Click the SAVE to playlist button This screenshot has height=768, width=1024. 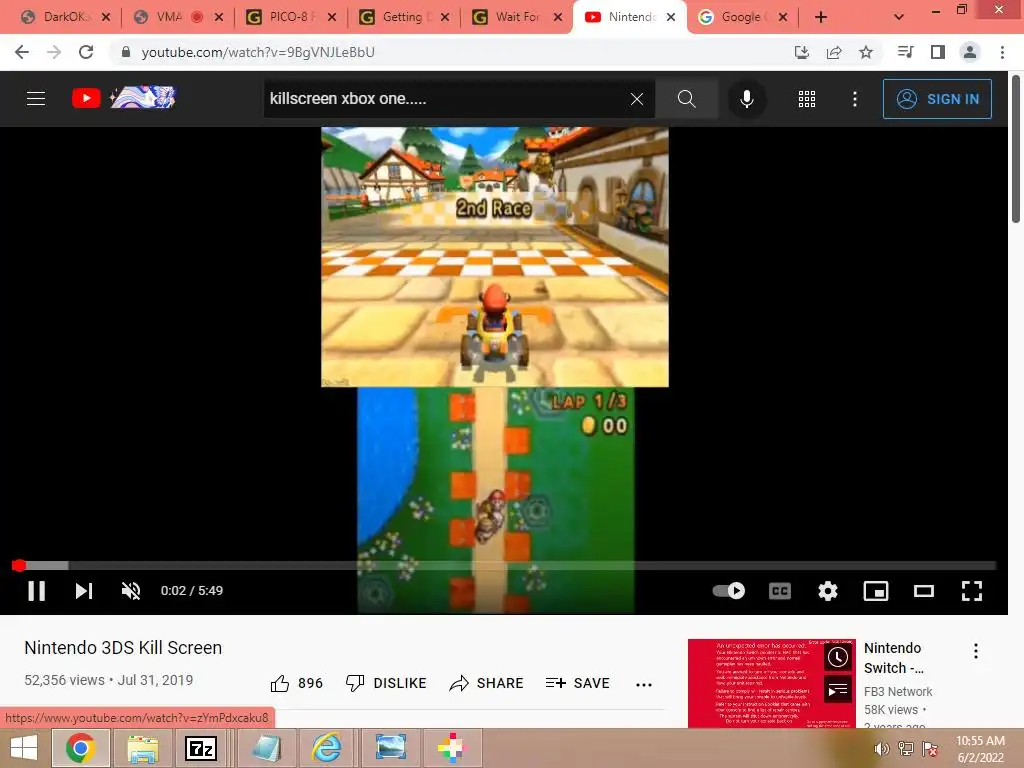tap(577, 683)
